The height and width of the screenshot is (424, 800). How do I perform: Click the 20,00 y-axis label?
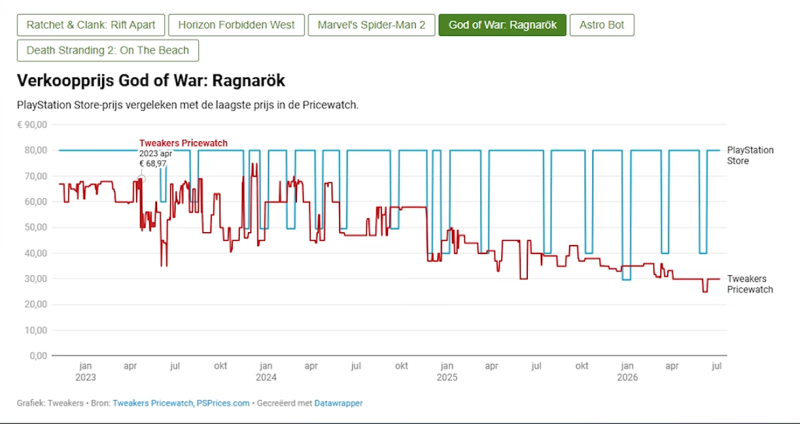pos(36,305)
